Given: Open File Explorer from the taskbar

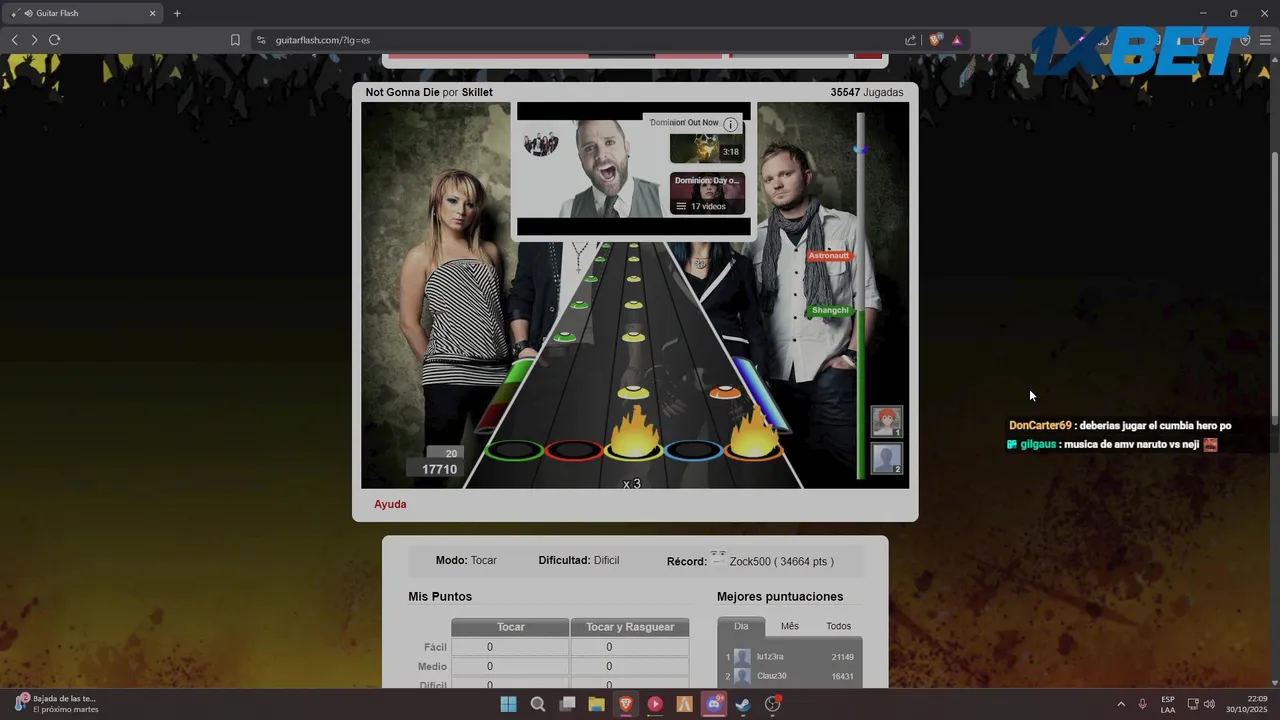Looking at the screenshot, I should 597,704.
